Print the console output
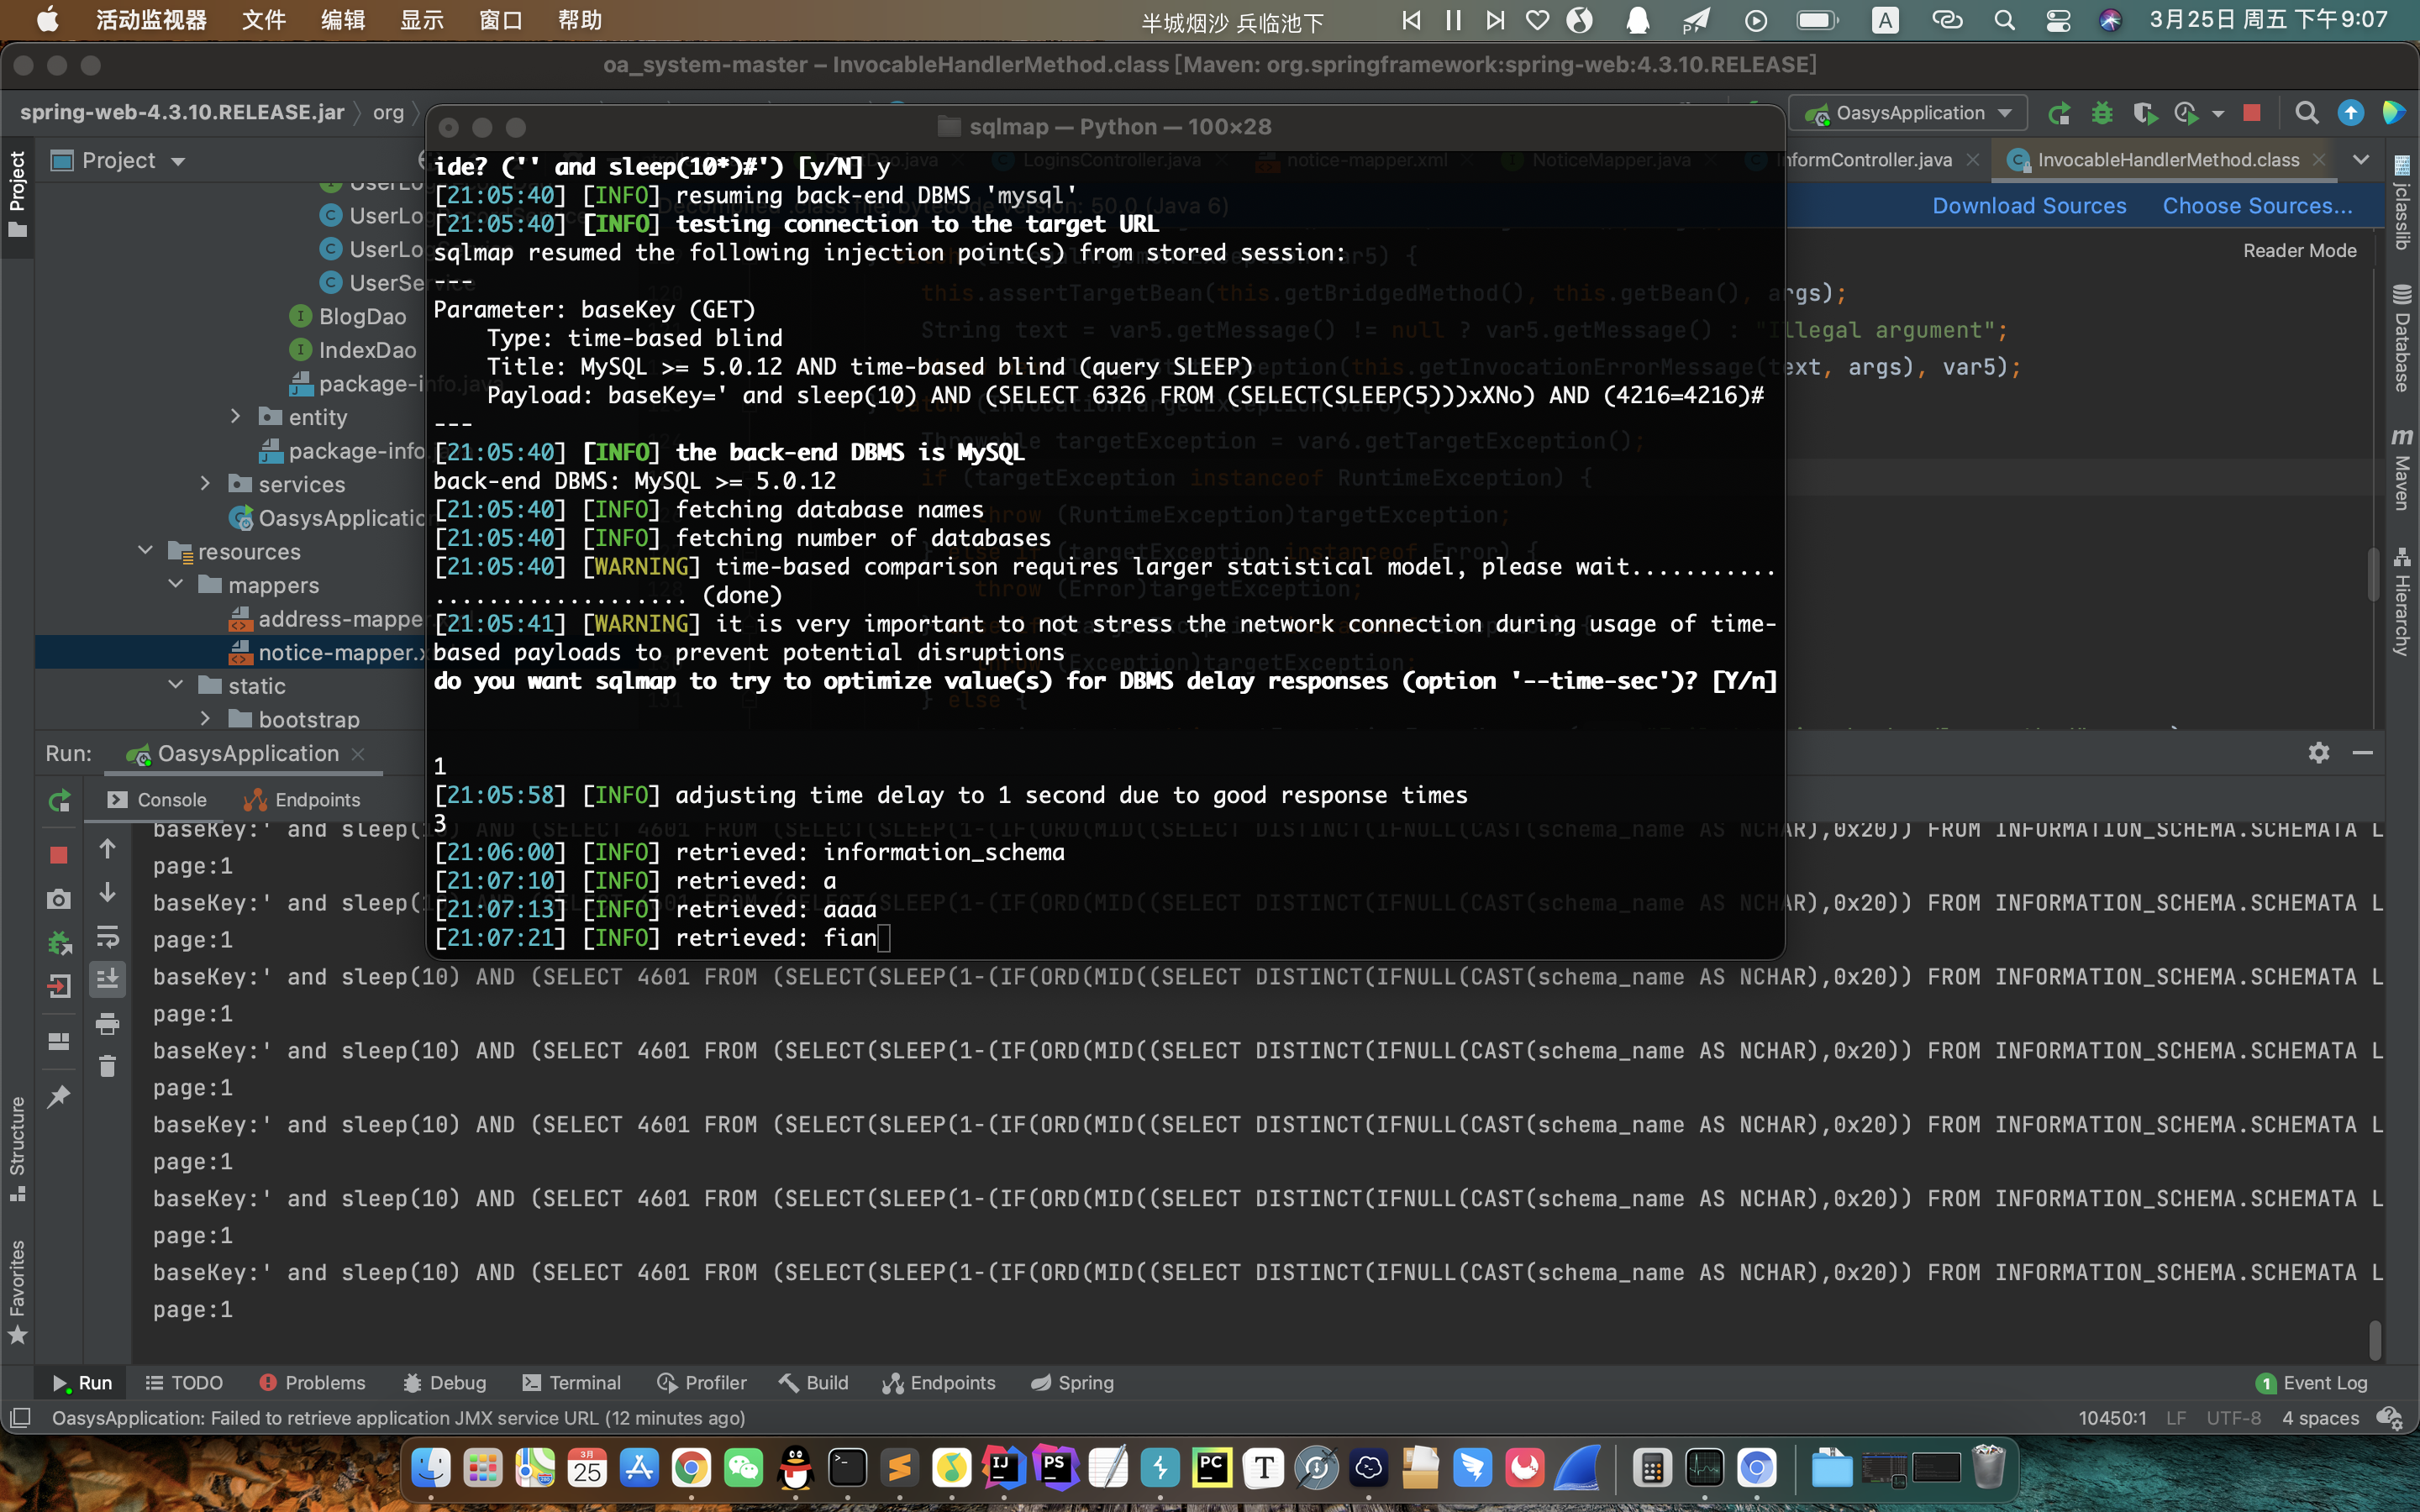 [107, 1023]
